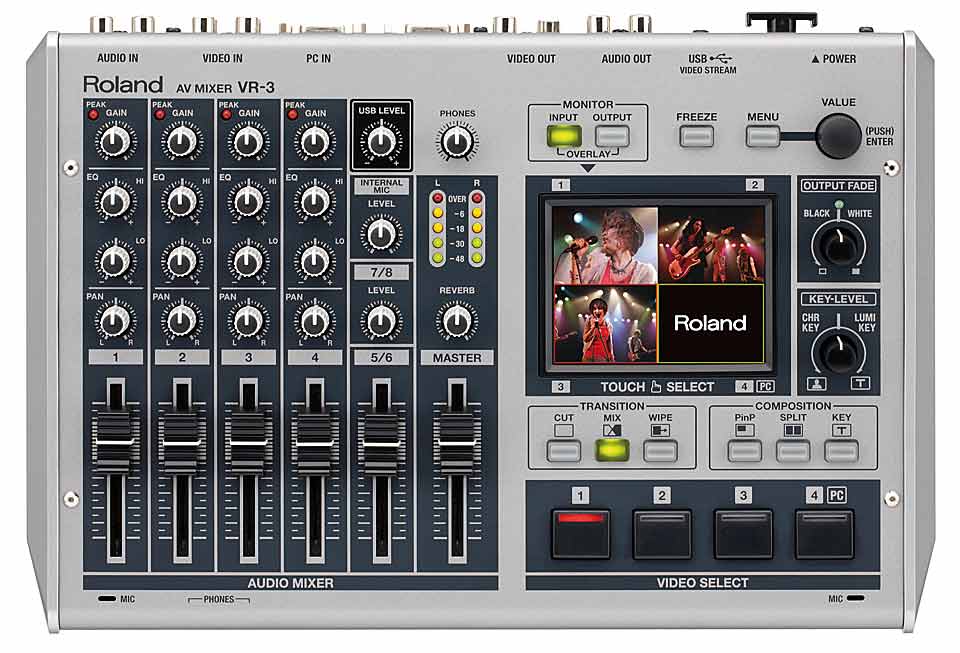Image resolution: width=960 pixels, height=653 pixels.
Task: Select the WIPE transition button
Action: [x=661, y=451]
